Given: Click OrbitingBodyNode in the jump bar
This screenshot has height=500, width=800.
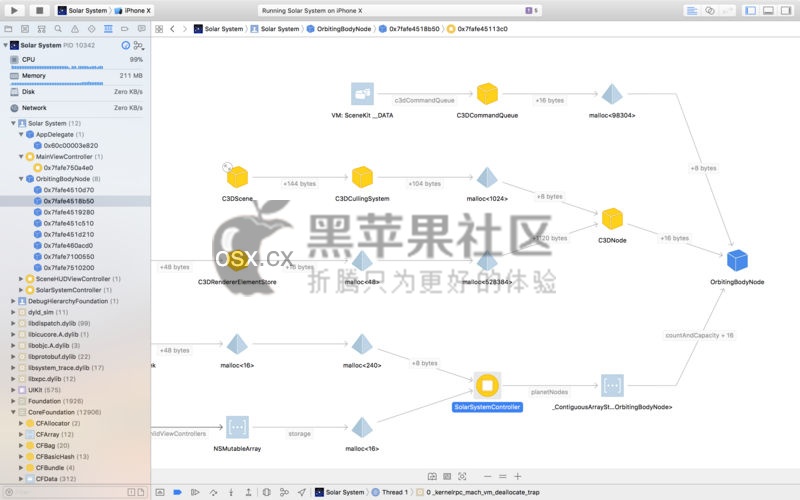Looking at the screenshot, I should pyautogui.click(x=339, y=29).
